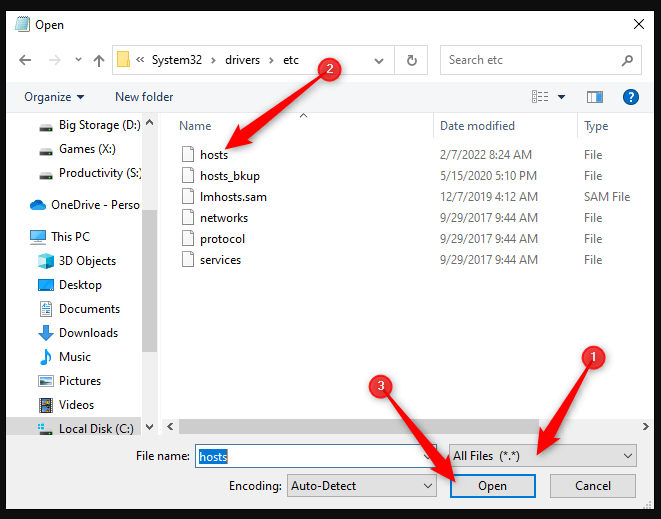Viewport: 661px width, 519px height.
Task: Click the File name text box
Action: pyautogui.click(x=316, y=456)
